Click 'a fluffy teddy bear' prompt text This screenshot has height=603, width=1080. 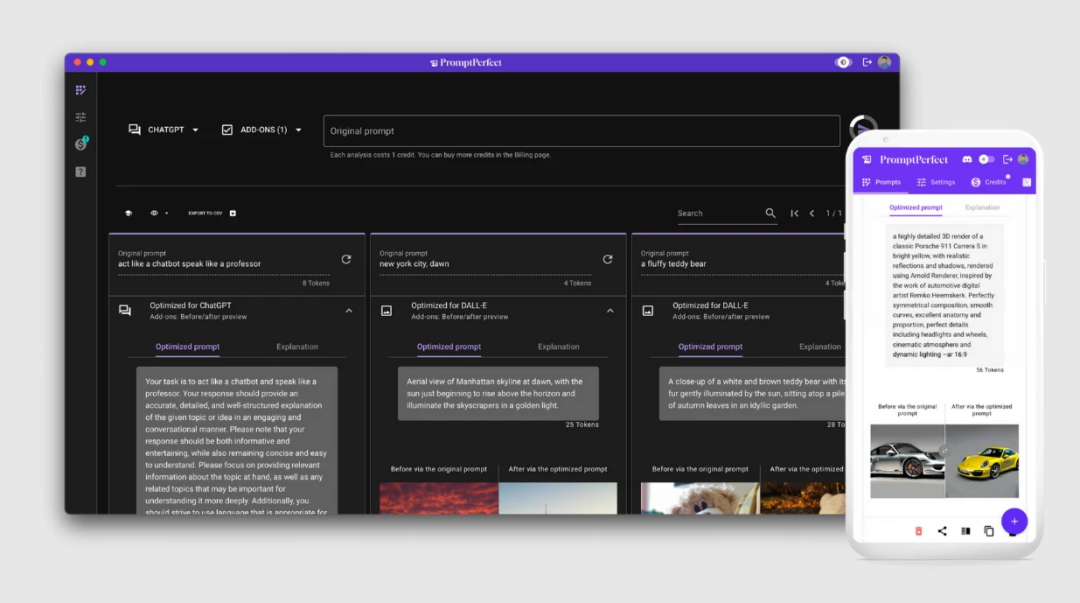coord(673,264)
